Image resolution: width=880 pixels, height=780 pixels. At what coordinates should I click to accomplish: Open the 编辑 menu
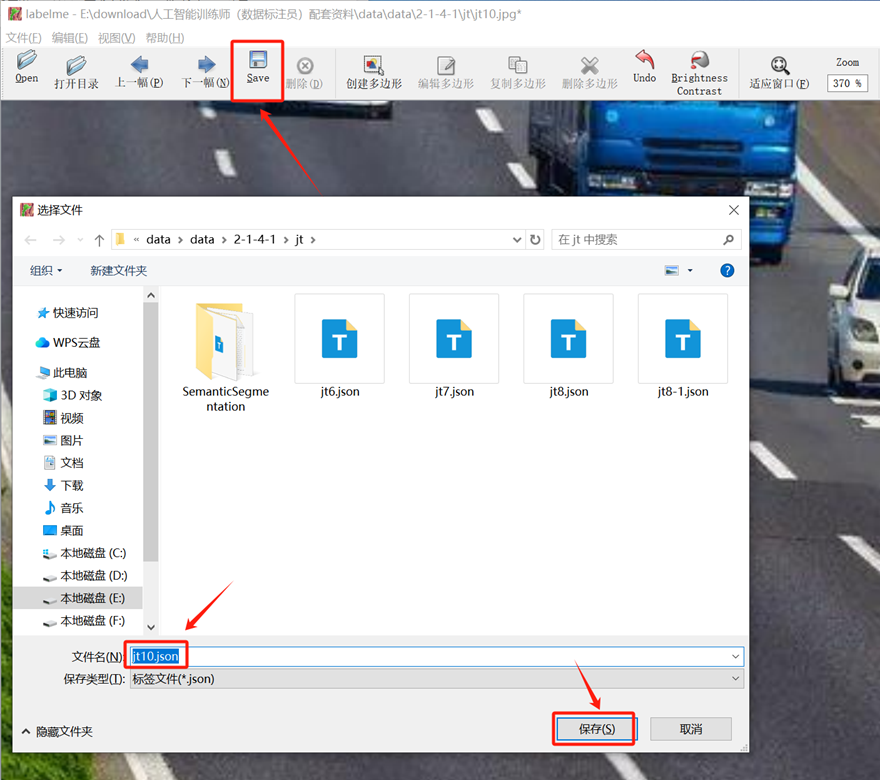pyautogui.click(x=70, y=38)
